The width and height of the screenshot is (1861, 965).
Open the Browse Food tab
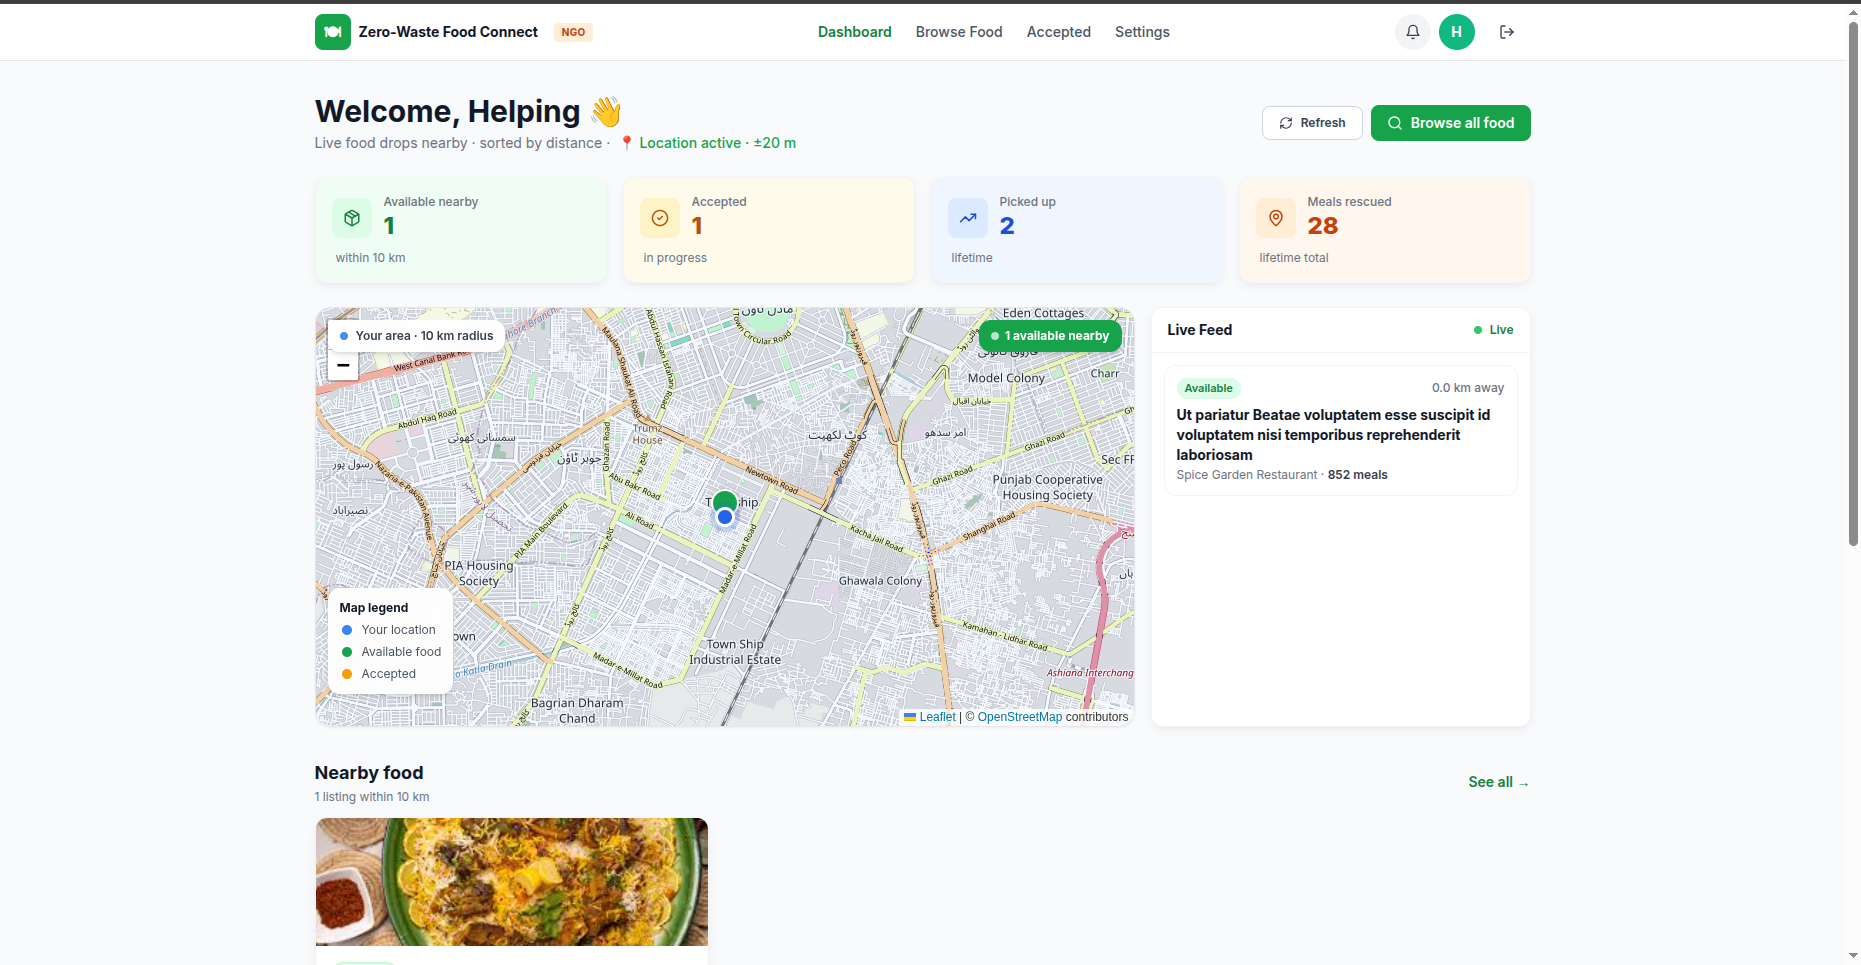959,32
